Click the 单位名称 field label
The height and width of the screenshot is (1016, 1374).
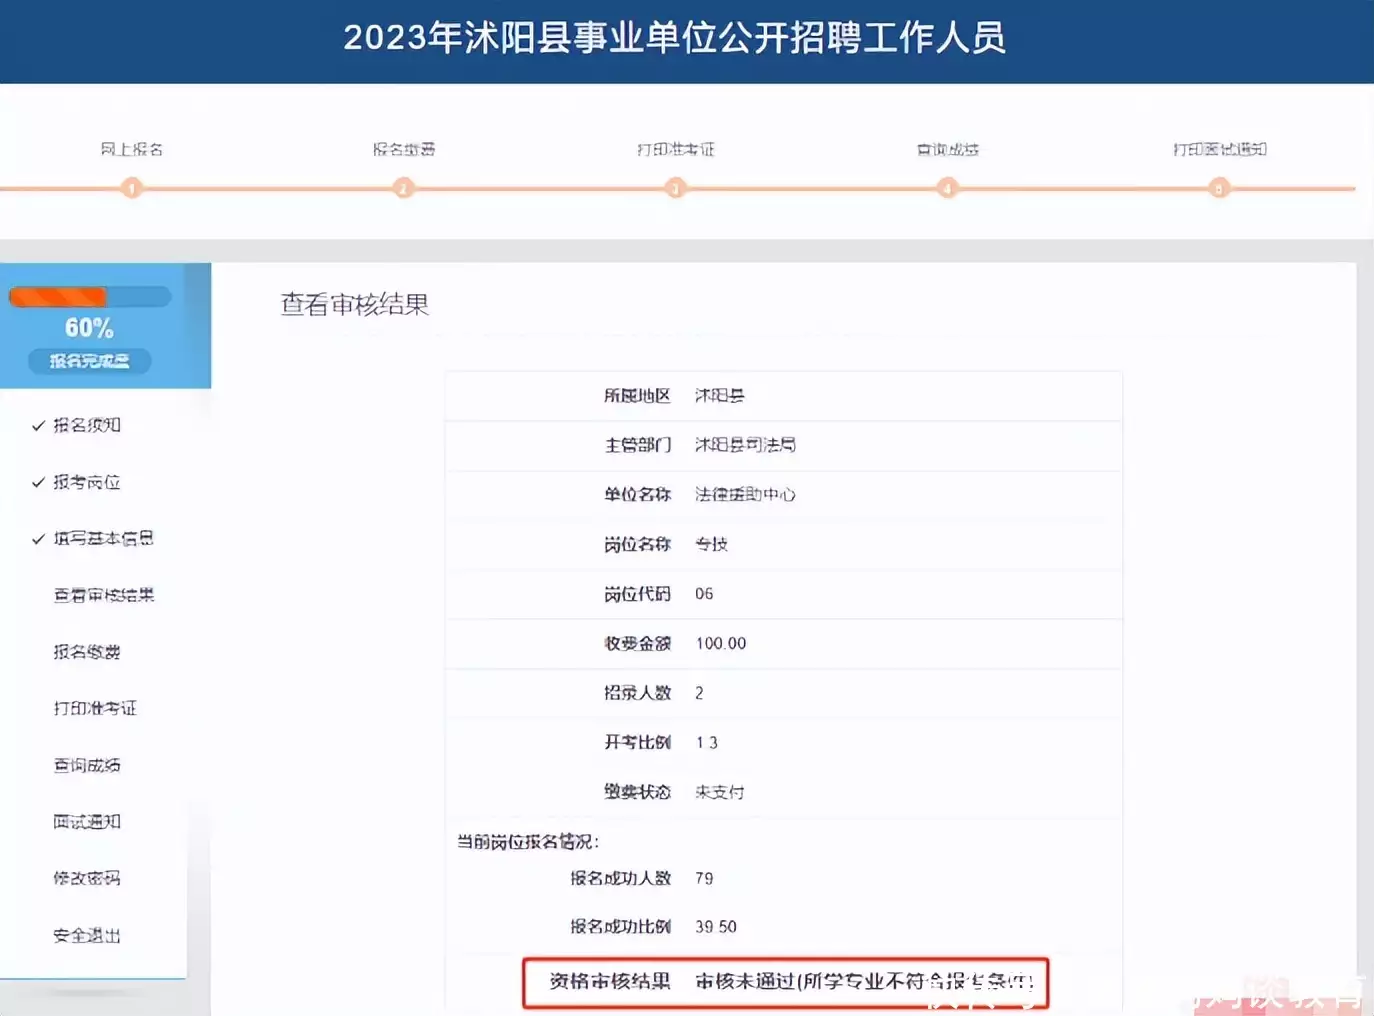pyautogui.click(x=637, y=494)
